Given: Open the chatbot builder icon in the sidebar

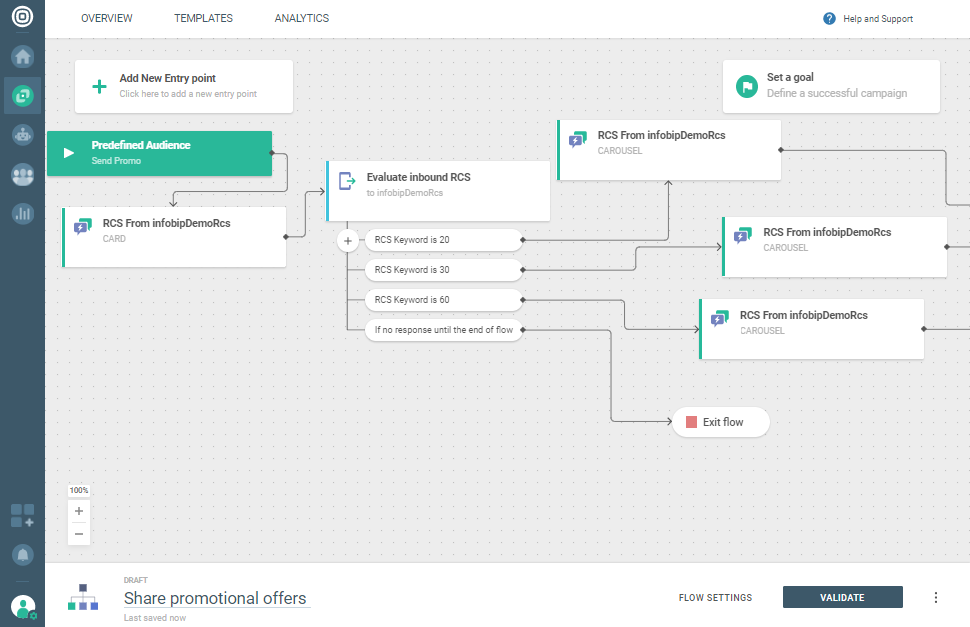Looking at the screenshot, I should pyautogui.click(x=22, y=135).
